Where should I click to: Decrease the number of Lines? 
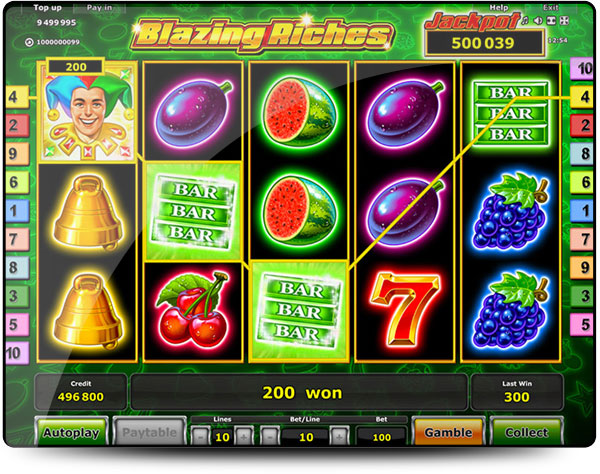tap(201, 437)
